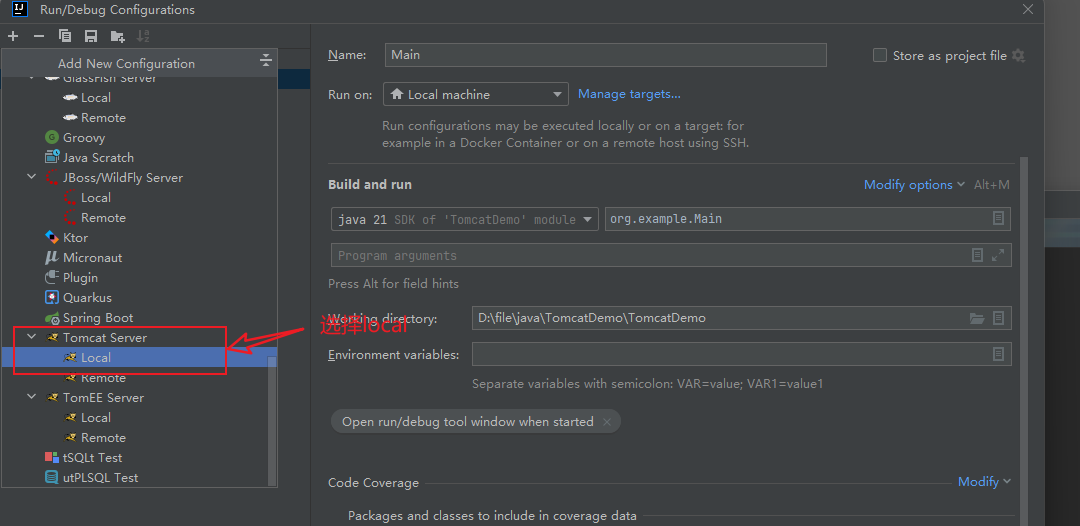
Task: Click the collapse icon beside Add New Configuration
Action: click(266, 62)
